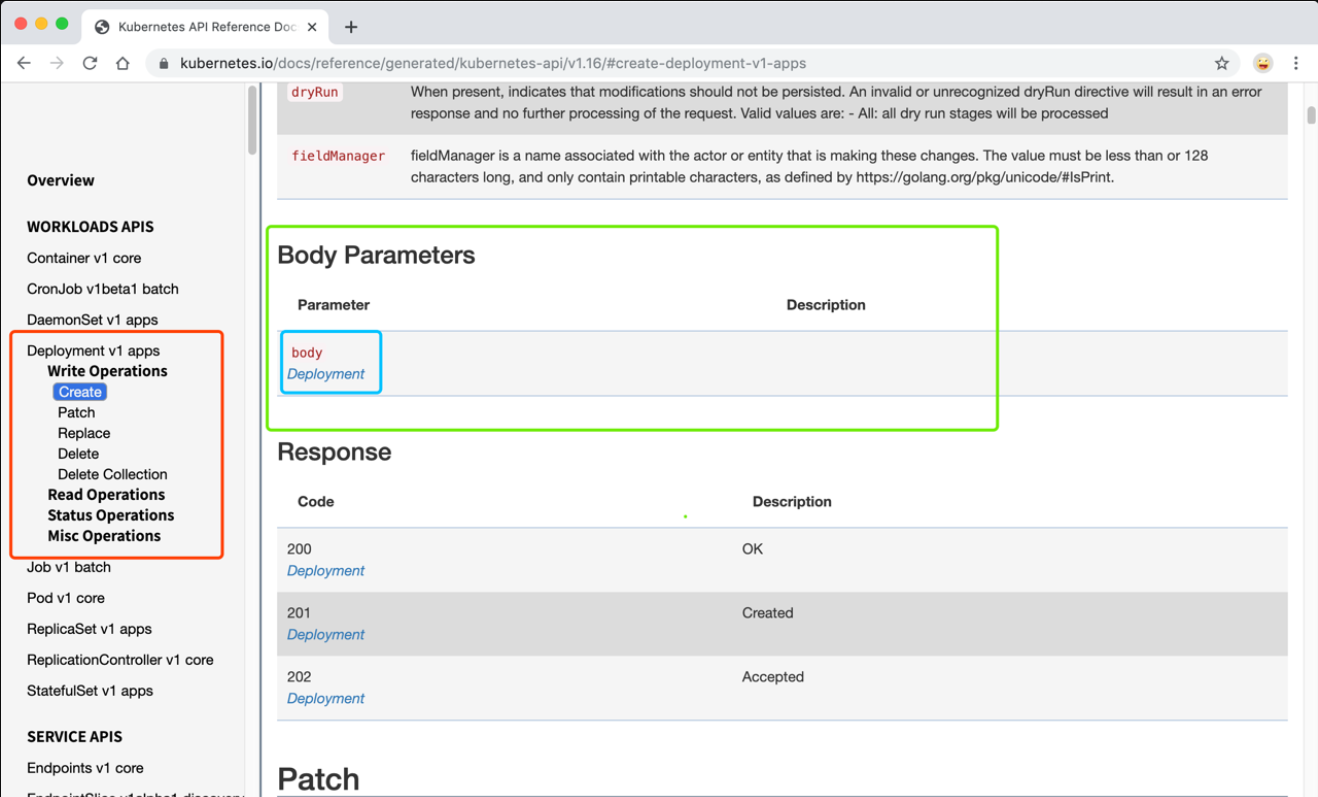The height and width of the screenshot is (797, 1318).
Task: Open Deployment v1 apps in sidebar
Action: pyautogui.click(x=93, y=351)
